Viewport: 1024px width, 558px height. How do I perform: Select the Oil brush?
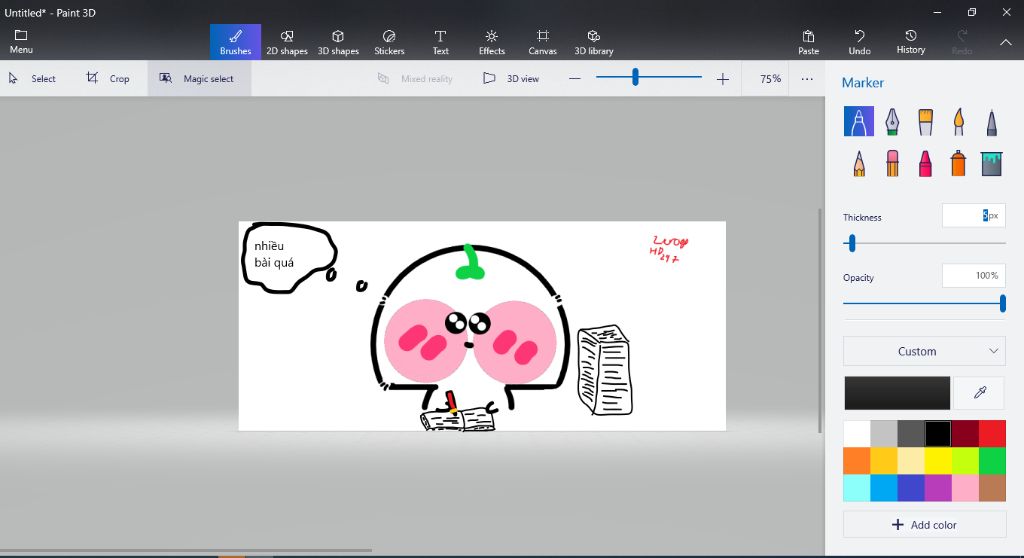925,122
